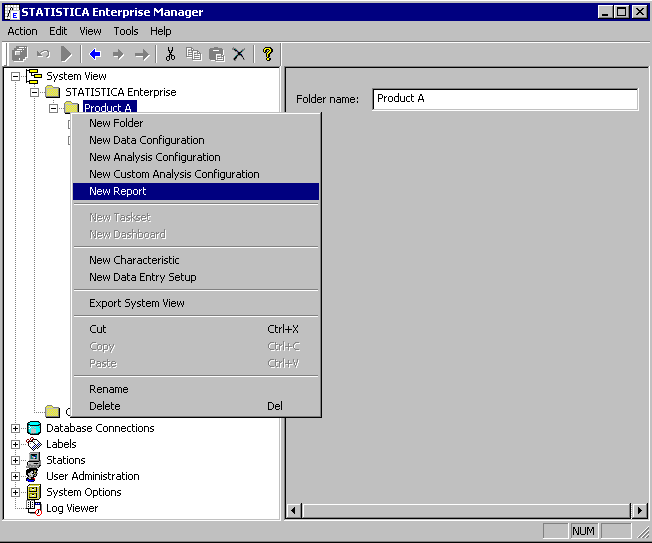Click the System Options cabinet icon
The height and width of the screenshot is (543, 652).
[34, 492]
